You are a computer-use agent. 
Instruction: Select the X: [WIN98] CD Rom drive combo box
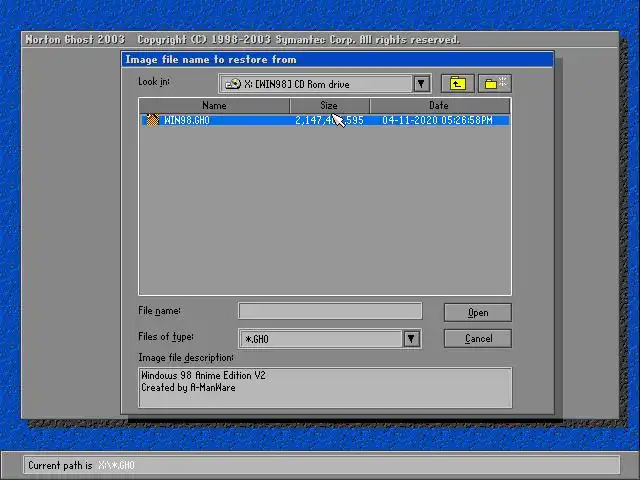[x=324, y=84]
